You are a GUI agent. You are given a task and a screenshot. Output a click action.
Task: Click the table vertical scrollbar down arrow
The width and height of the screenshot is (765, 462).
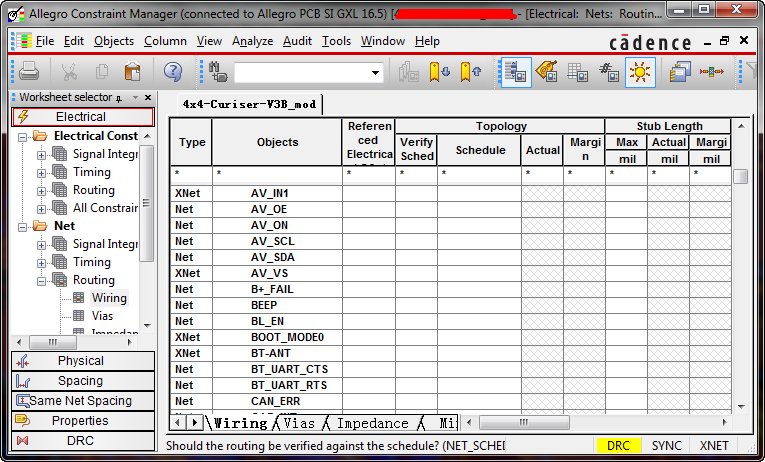pos(741,406)
